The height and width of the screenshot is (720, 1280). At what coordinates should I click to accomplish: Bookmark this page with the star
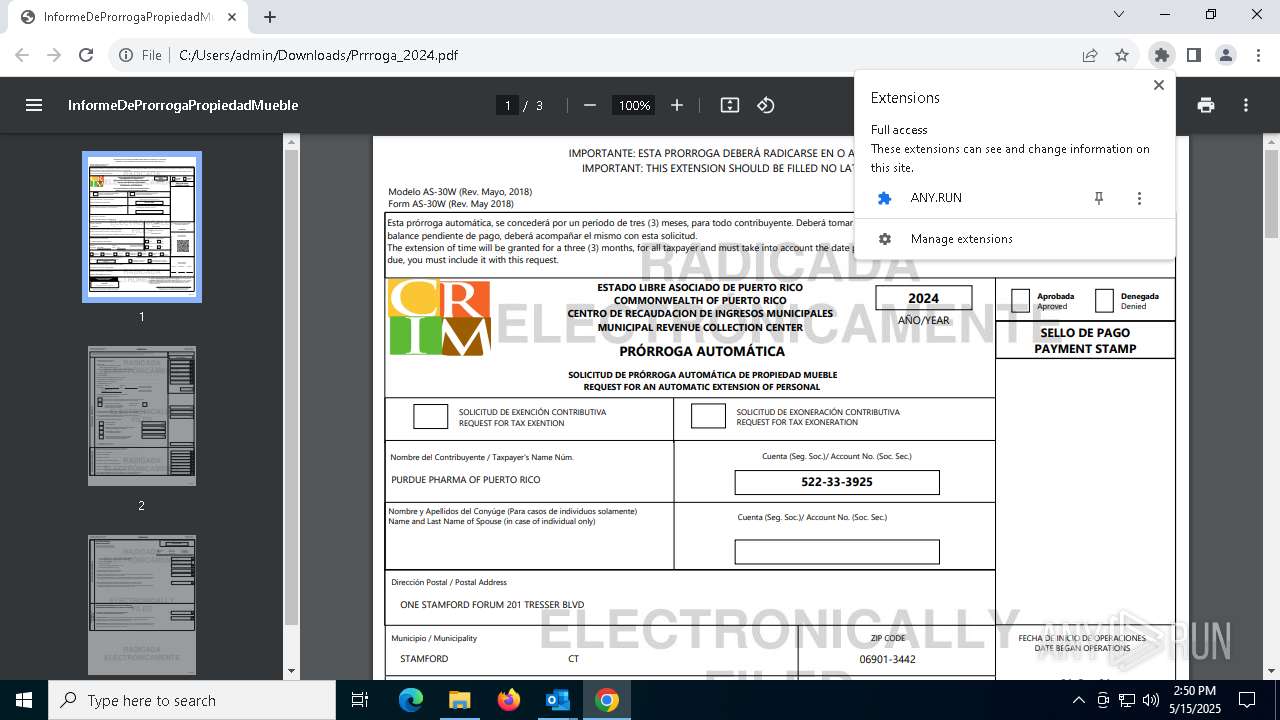[x=1122, y=55]
